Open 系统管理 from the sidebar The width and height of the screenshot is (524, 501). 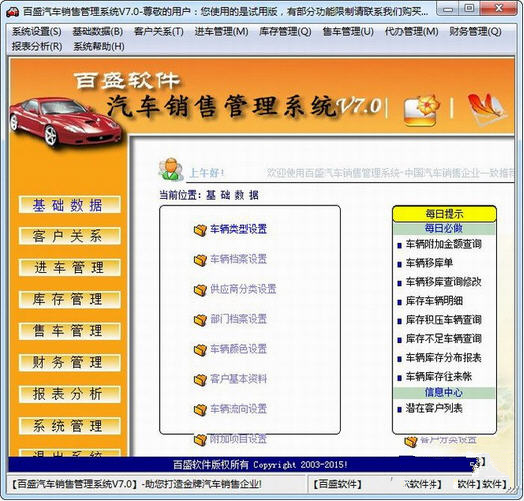click(x=70, y=426)
